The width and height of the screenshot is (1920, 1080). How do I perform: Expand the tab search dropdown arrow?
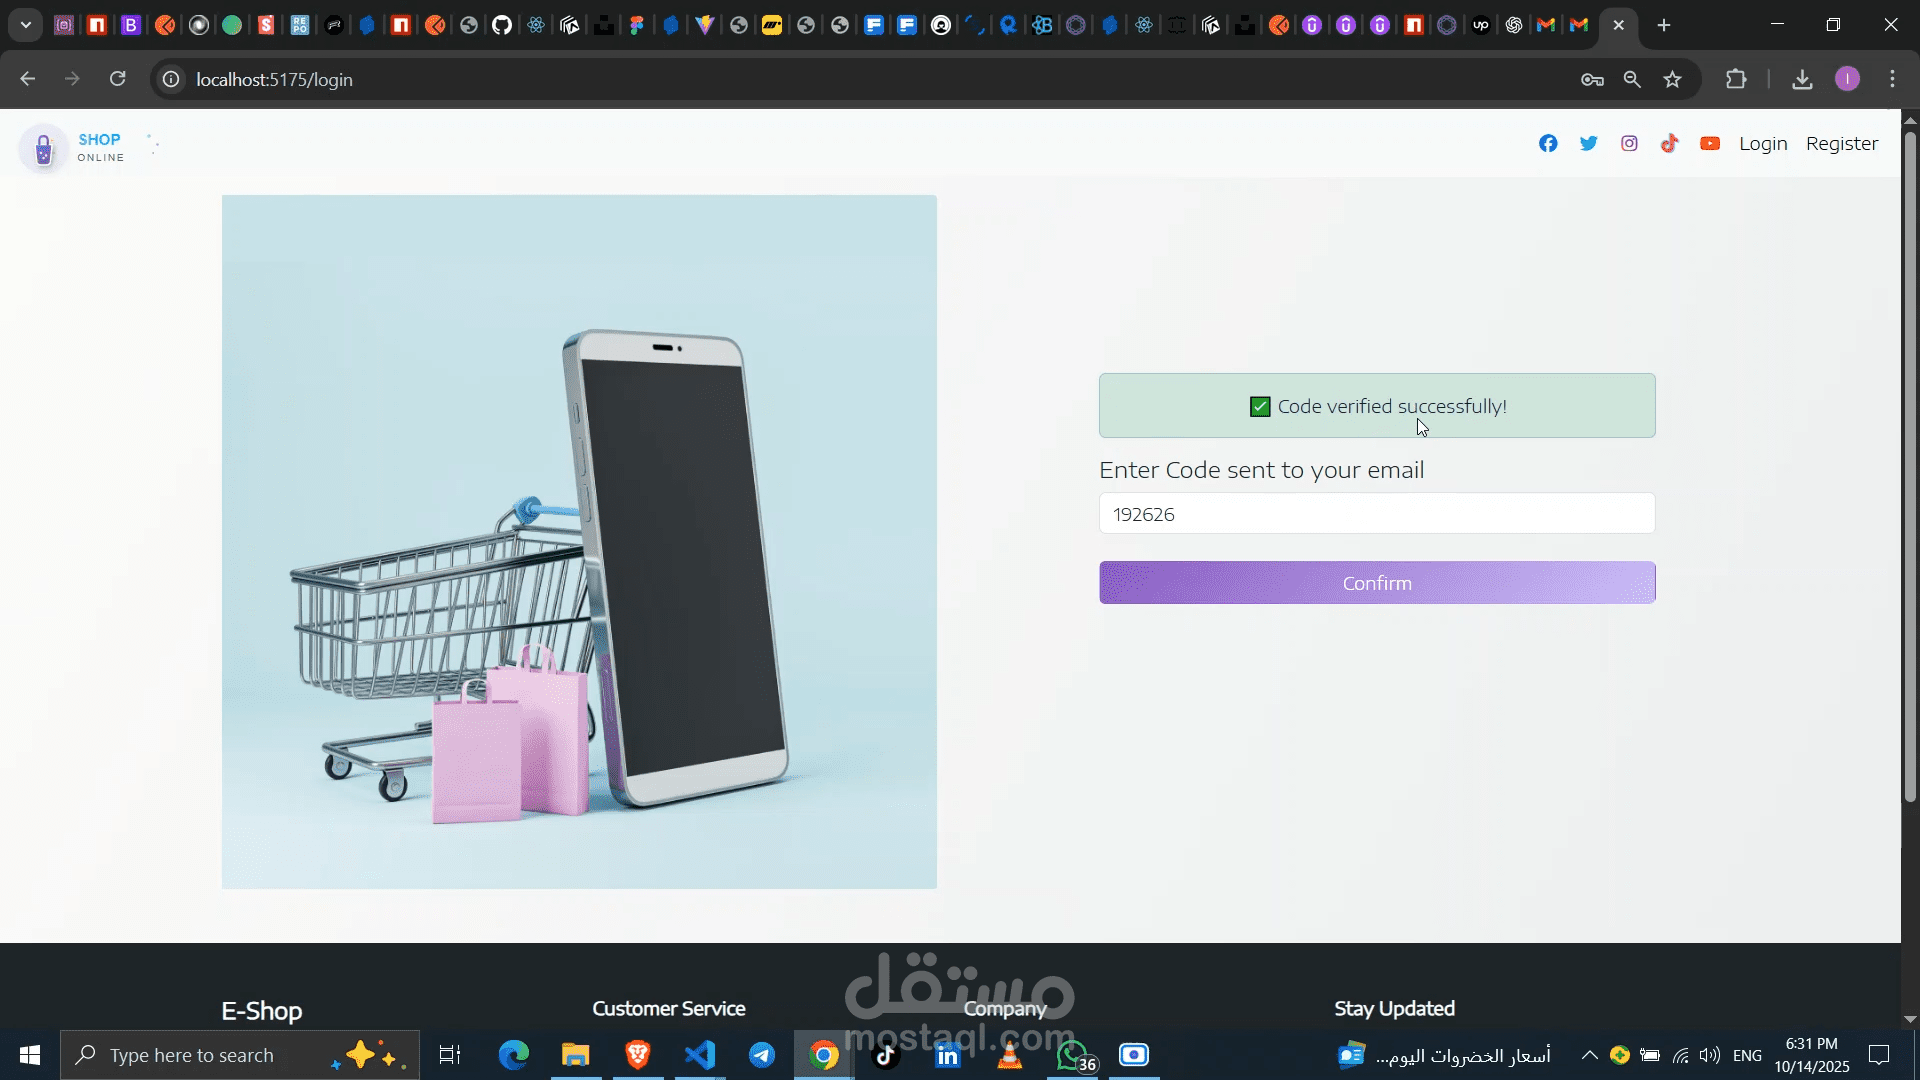coord(26,25)
